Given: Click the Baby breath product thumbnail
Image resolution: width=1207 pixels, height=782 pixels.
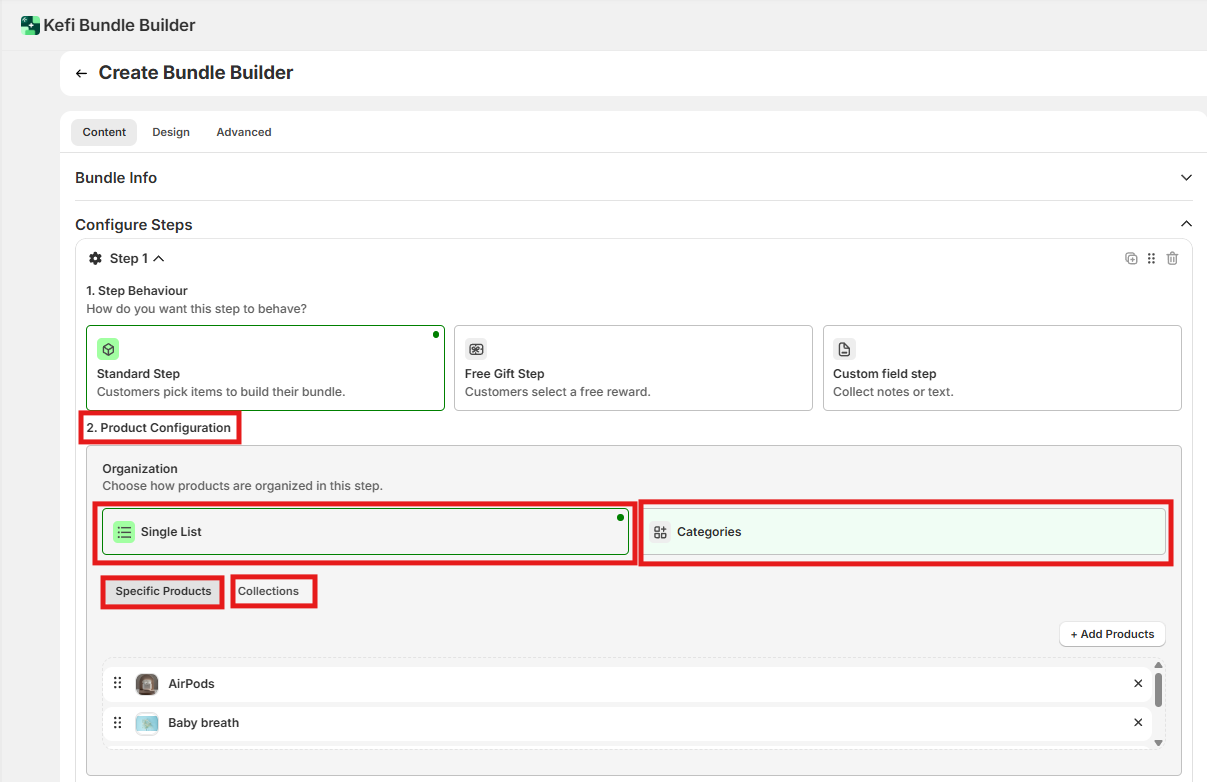Looking at the screenshot, I should pyautogui.click(x=147, y=723).
